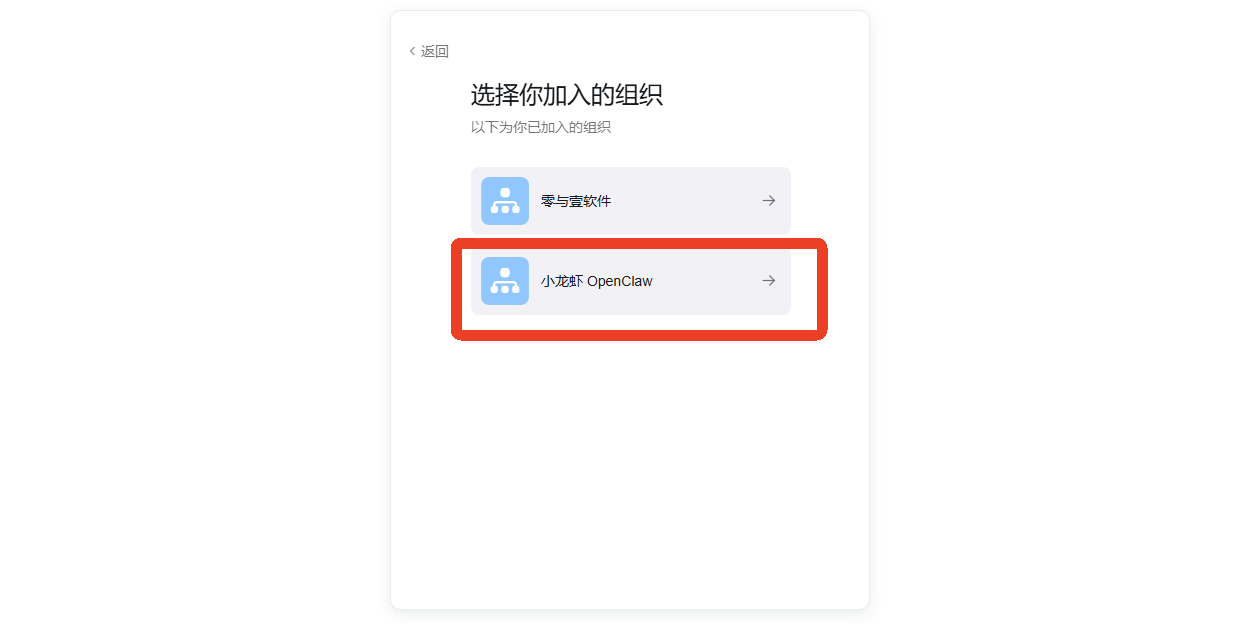Select the 零与壹软件 organization name
1249x625 pixels.
pyautogui.click(x=576, y=201)
